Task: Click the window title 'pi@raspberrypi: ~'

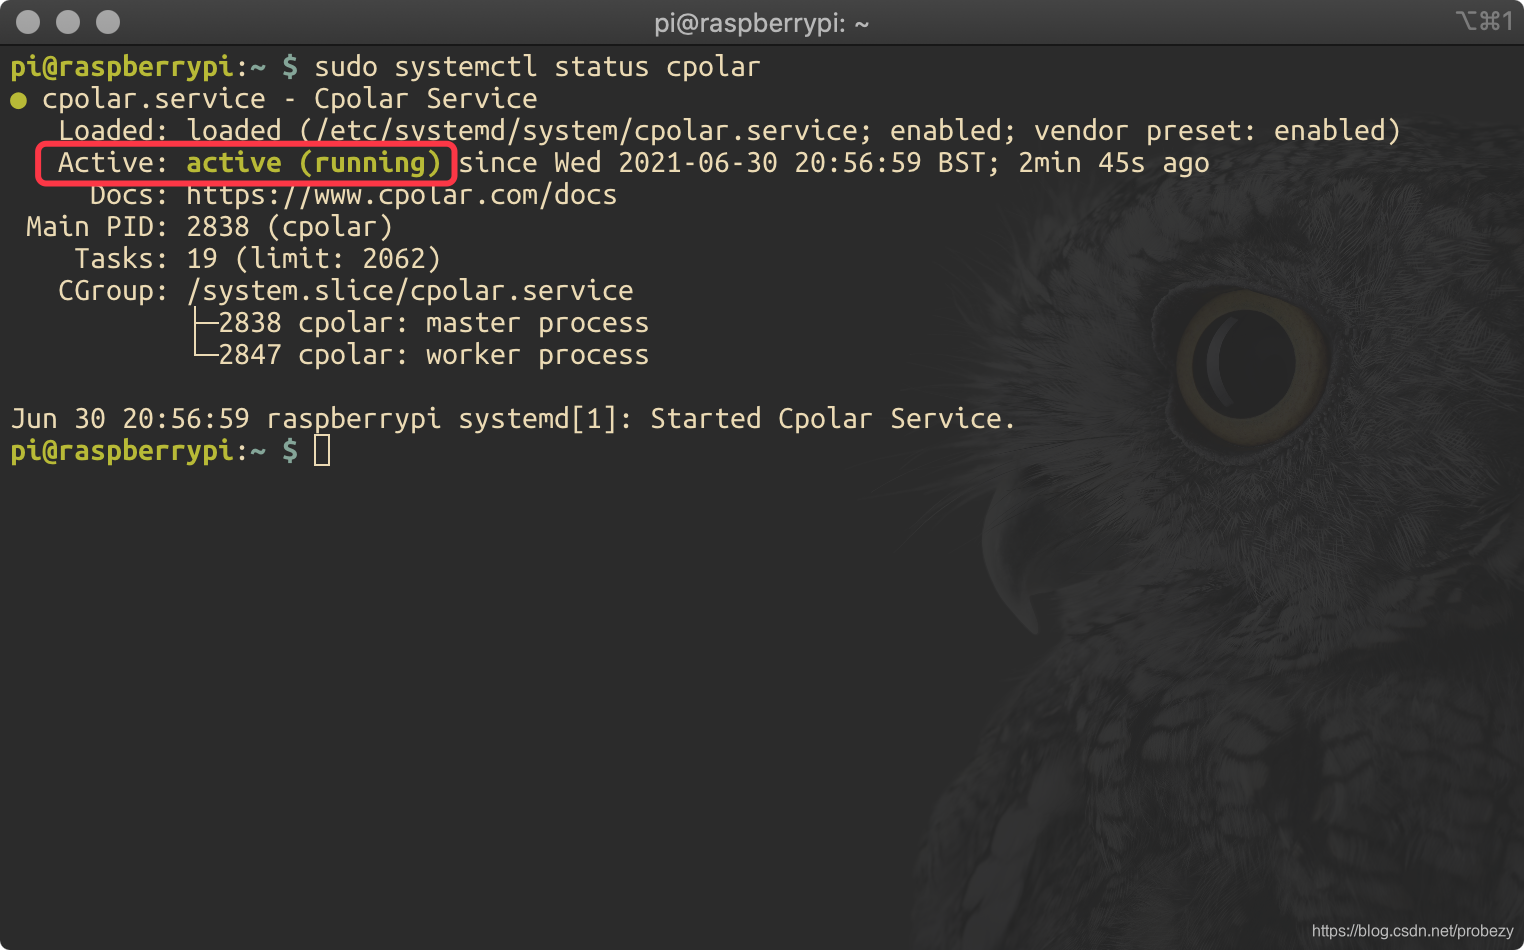Action: (762, 23)
